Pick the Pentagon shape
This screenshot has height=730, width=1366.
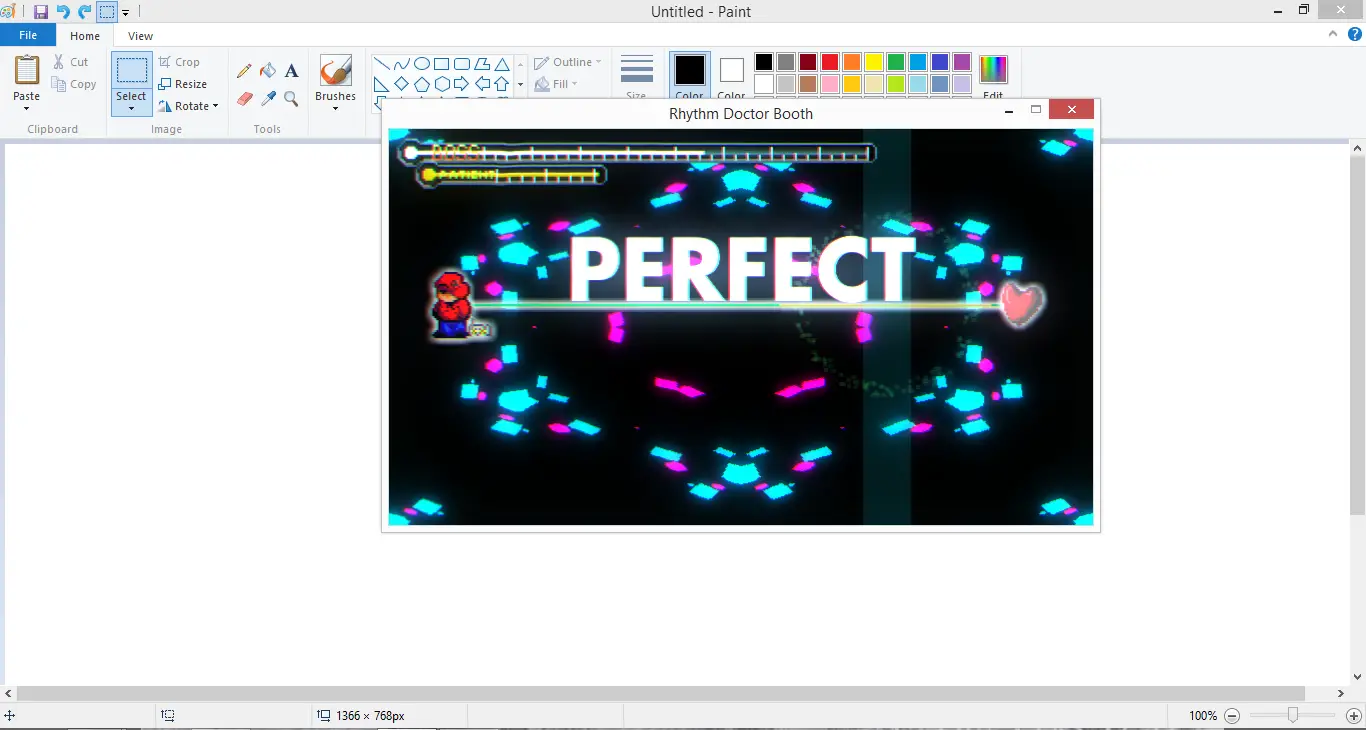pos(422,84)
